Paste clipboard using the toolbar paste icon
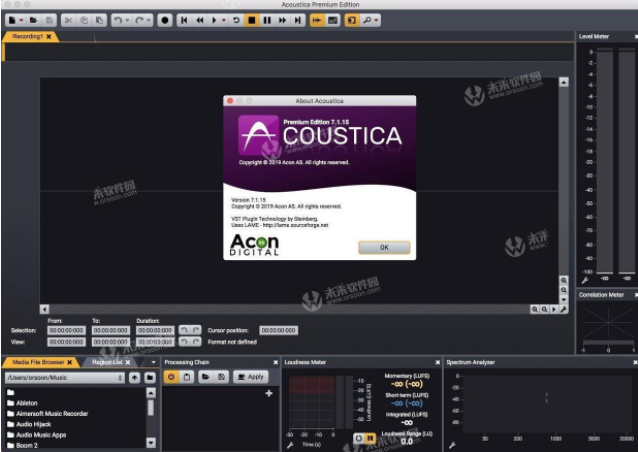 pyautogui.click(x=99, y=20)
